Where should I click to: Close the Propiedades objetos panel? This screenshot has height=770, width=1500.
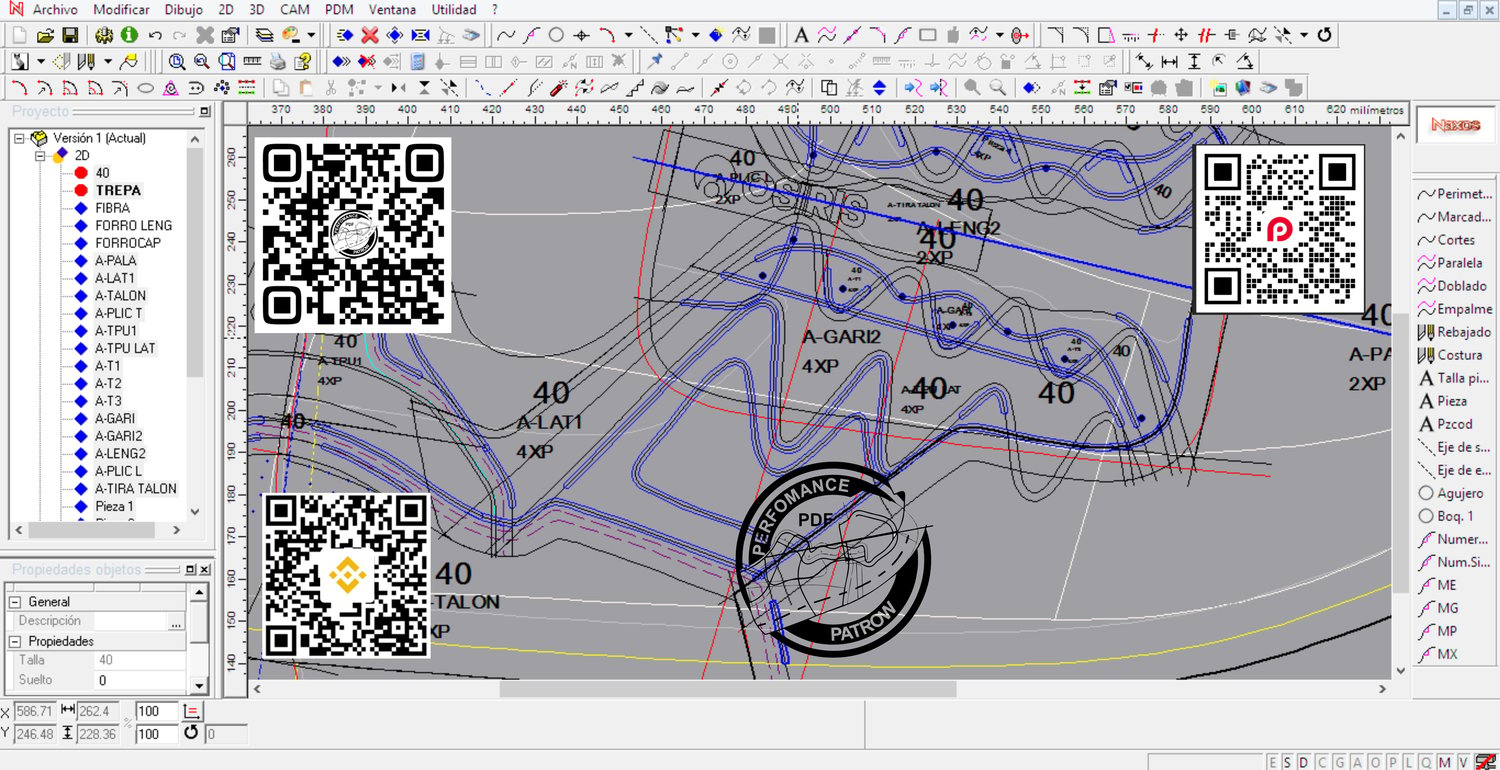(x=204, y=570)
